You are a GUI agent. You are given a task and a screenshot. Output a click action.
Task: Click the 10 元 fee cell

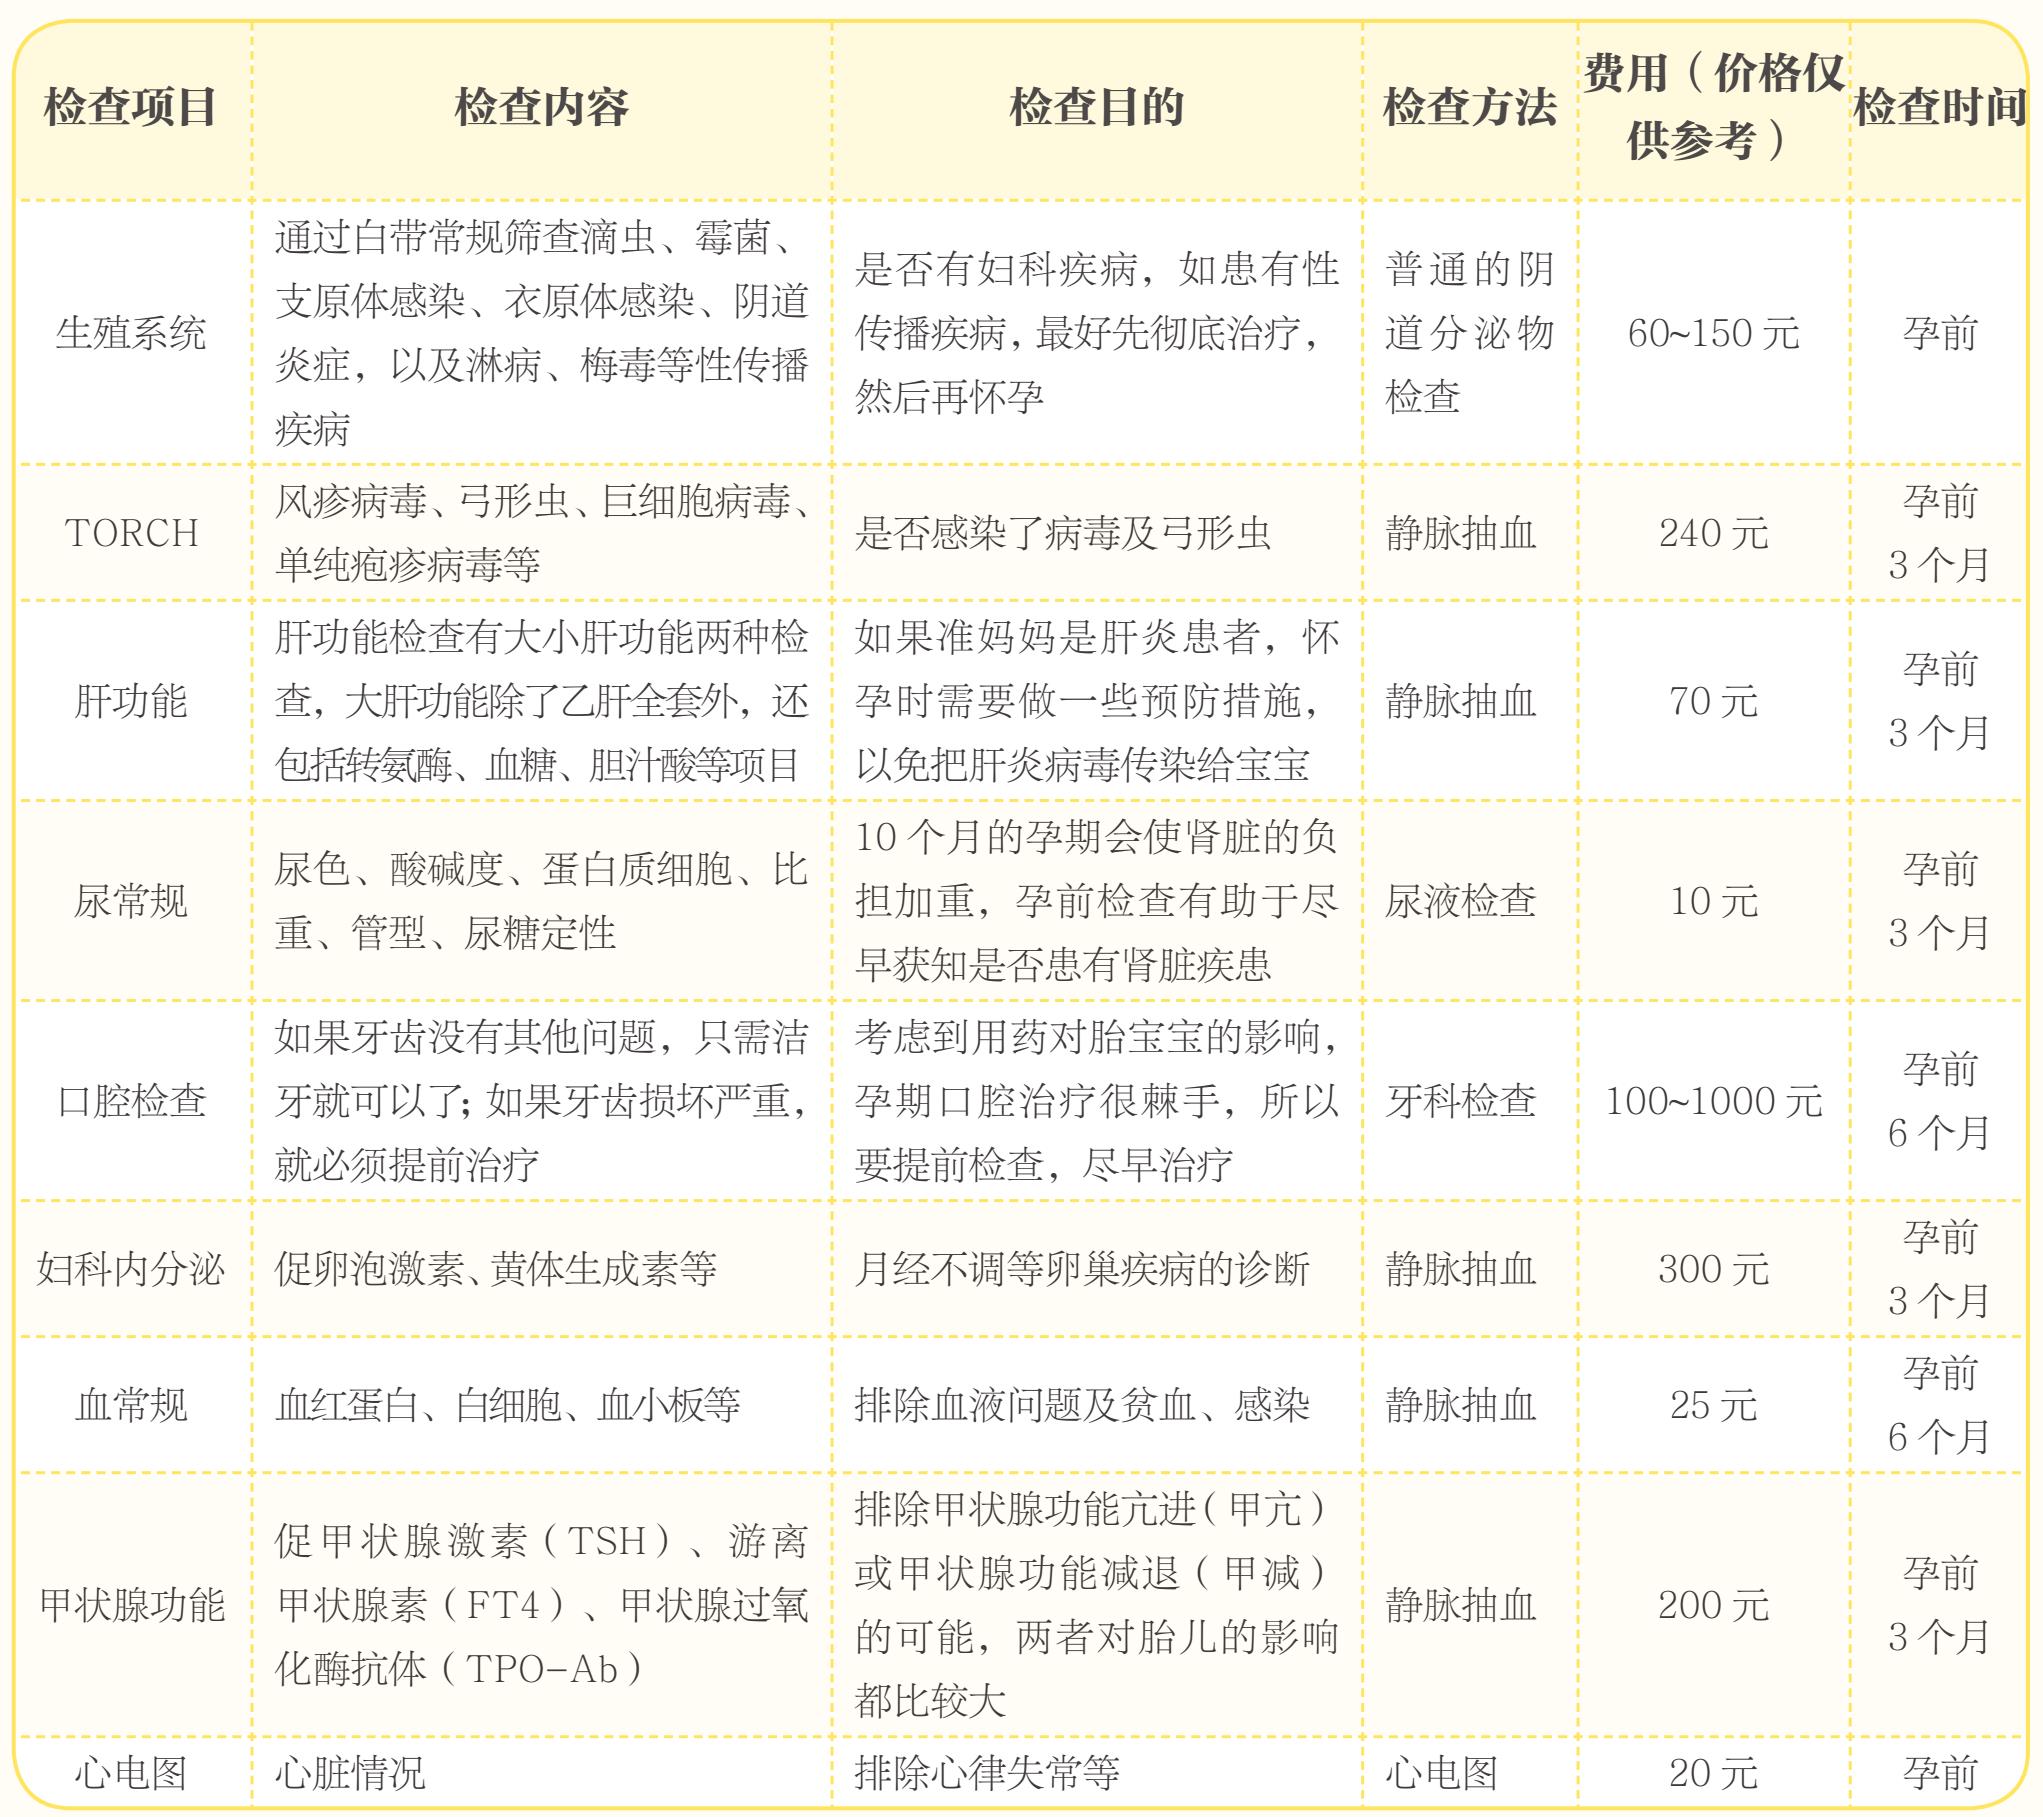[1713, 901]
